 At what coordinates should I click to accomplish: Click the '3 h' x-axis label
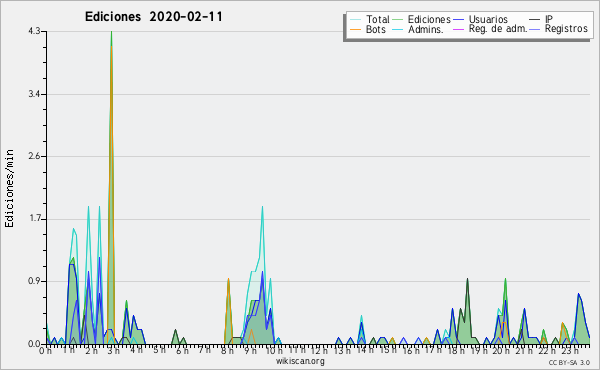113,351
